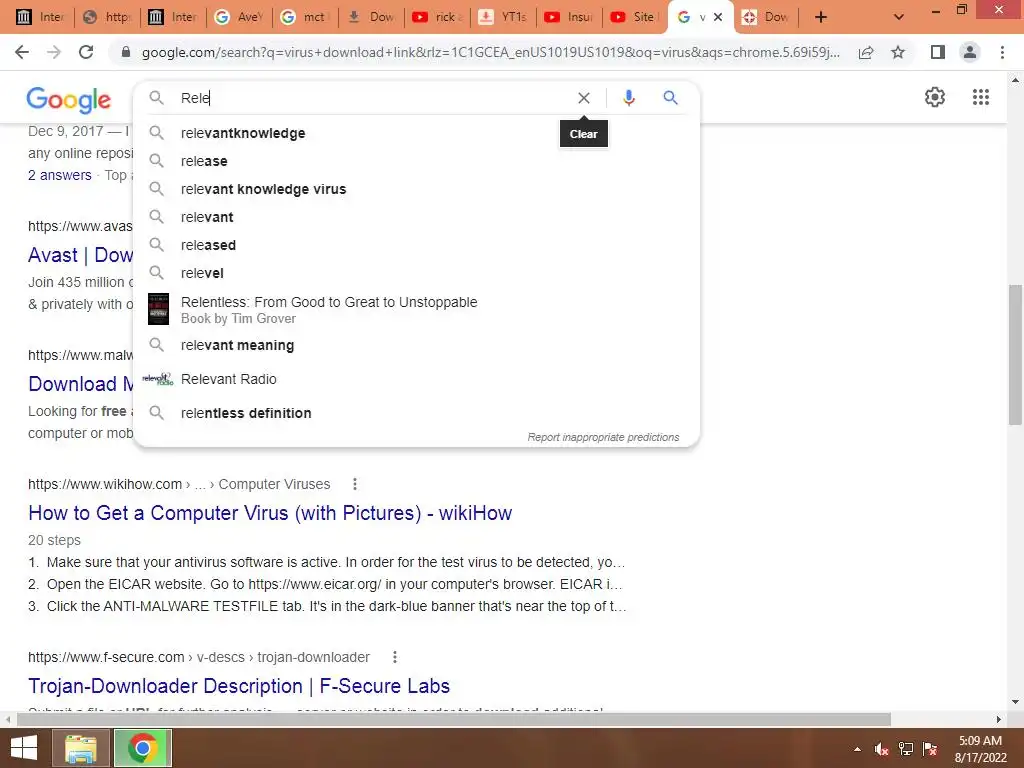Viewport: 1024px width, 768px height.
Task: Go to Google home via the logo
Action: pyautogui.click(x=69, y=99)
